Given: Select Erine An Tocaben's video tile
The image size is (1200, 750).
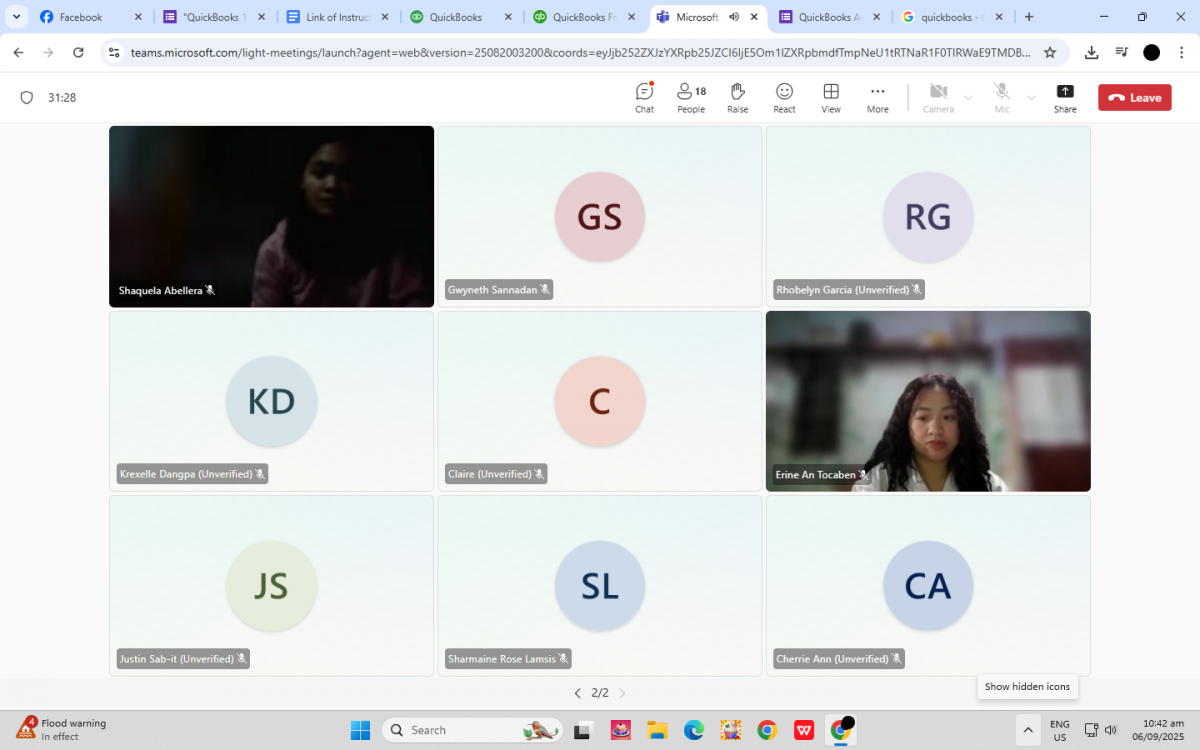Looking at the screenshot, I should coord(927,400).
